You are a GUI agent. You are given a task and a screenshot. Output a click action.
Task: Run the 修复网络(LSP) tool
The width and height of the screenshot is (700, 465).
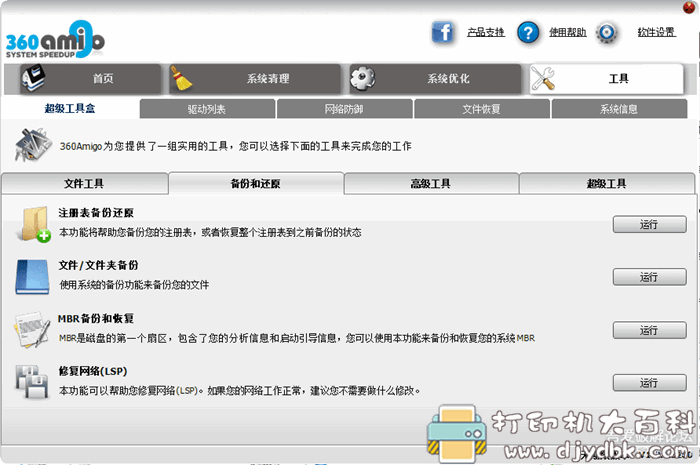[x=650, y=383]
